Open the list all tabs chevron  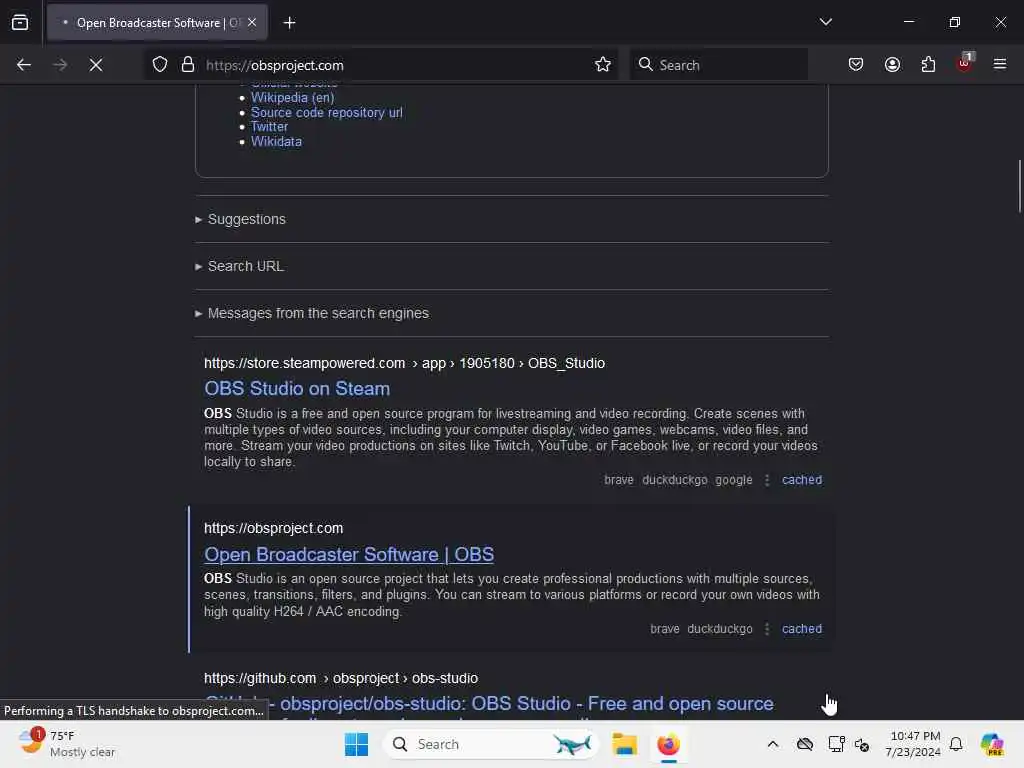tap(825, 22)
